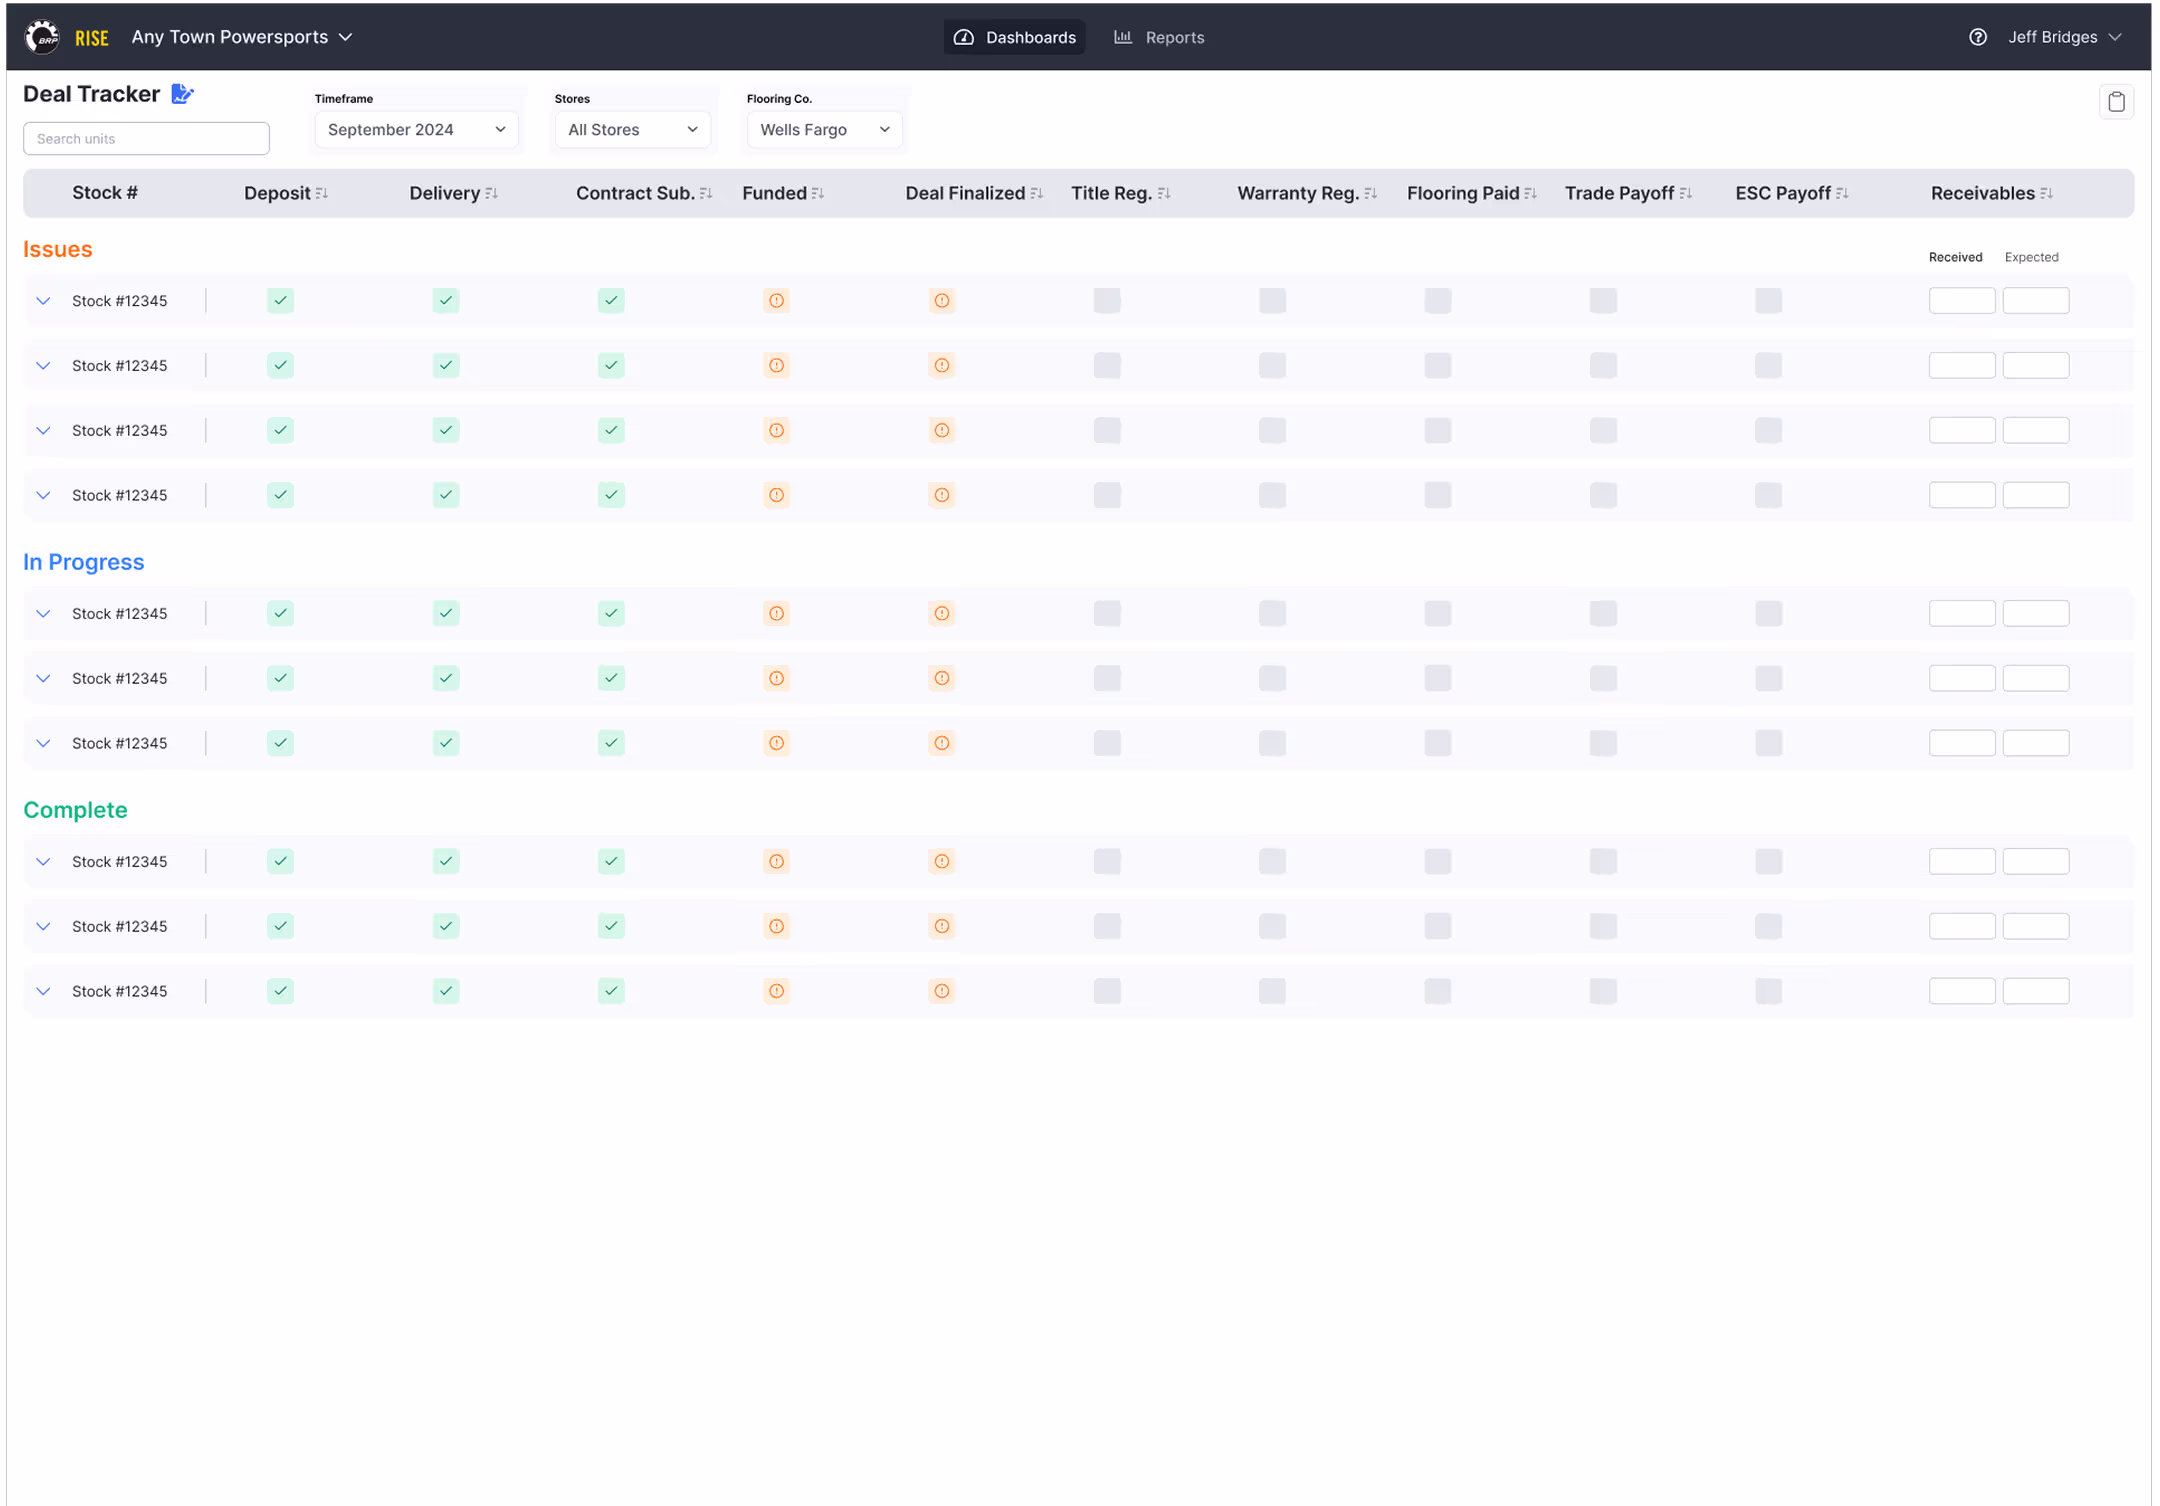This screenshot has height=1506, width=2160.
Task: Toggle Delivery checkbox in second Issues row
Action: [x=446, y=366]
